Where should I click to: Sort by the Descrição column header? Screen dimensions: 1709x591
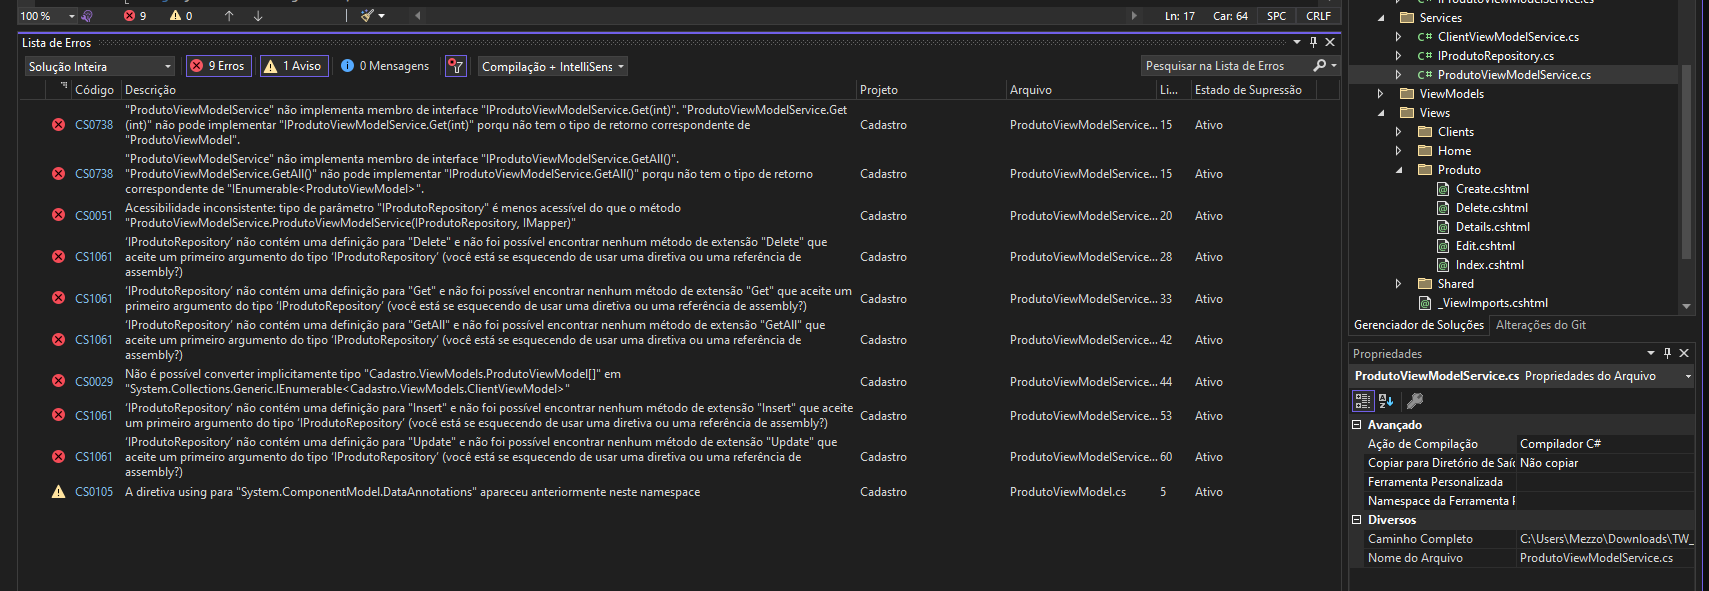click(488, 89)
